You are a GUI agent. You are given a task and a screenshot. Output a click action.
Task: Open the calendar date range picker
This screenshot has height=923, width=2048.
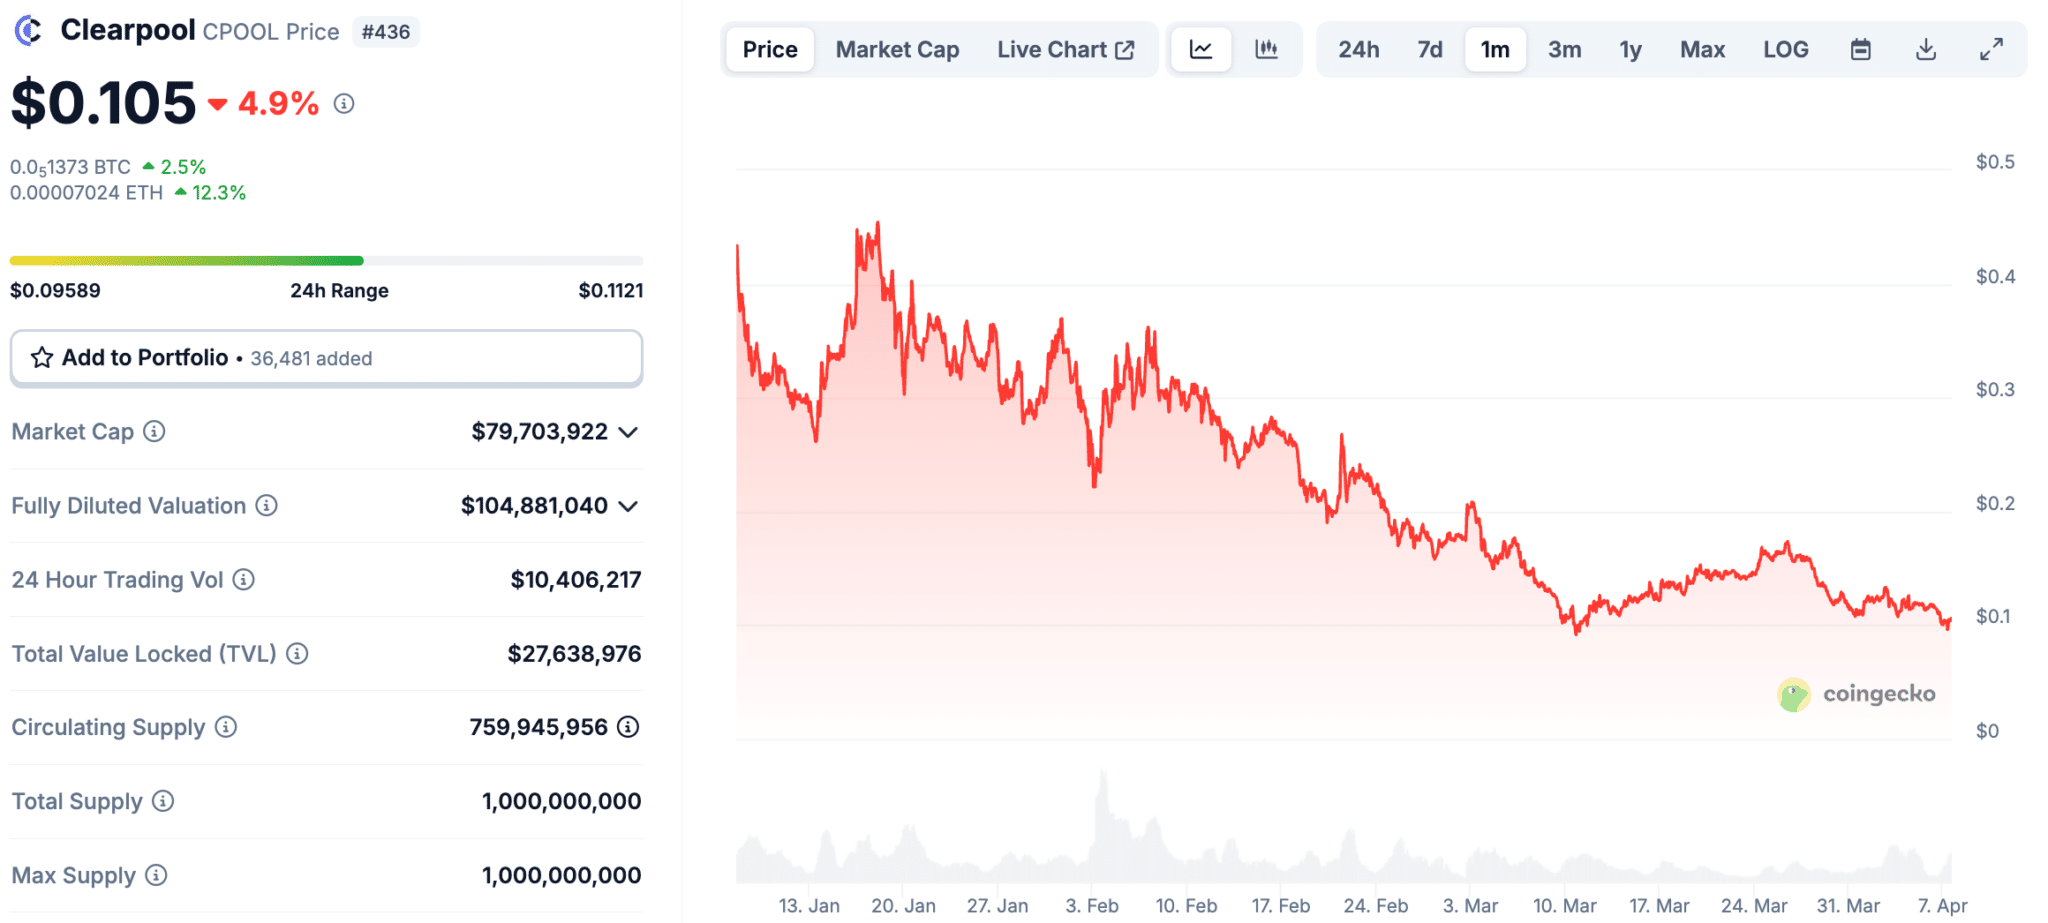(1860, 49)
